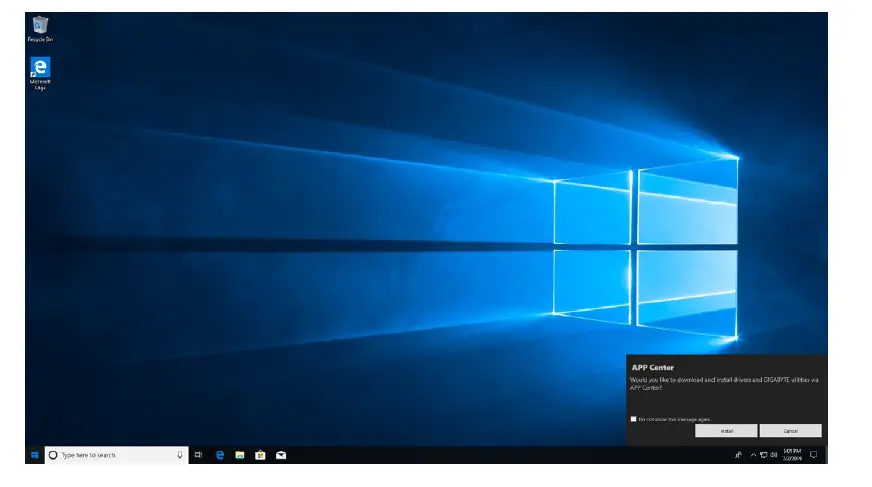Open the Action Center notification icon
Screen dimensions: 872x487
(814, 455)
